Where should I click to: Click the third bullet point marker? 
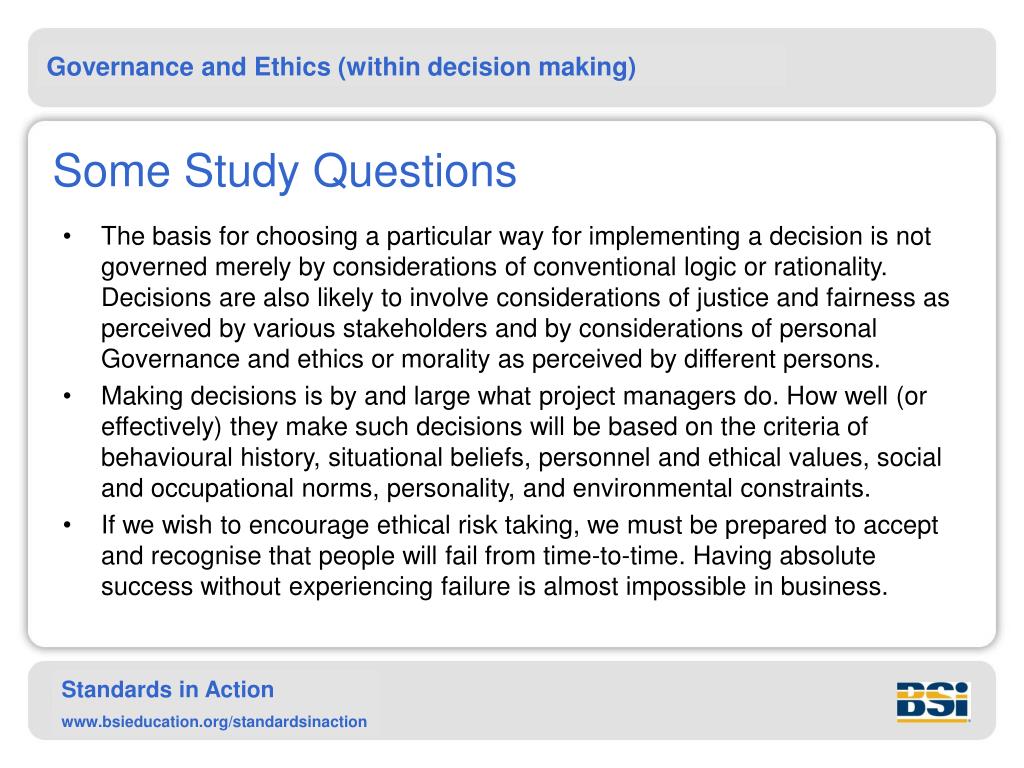67,526
